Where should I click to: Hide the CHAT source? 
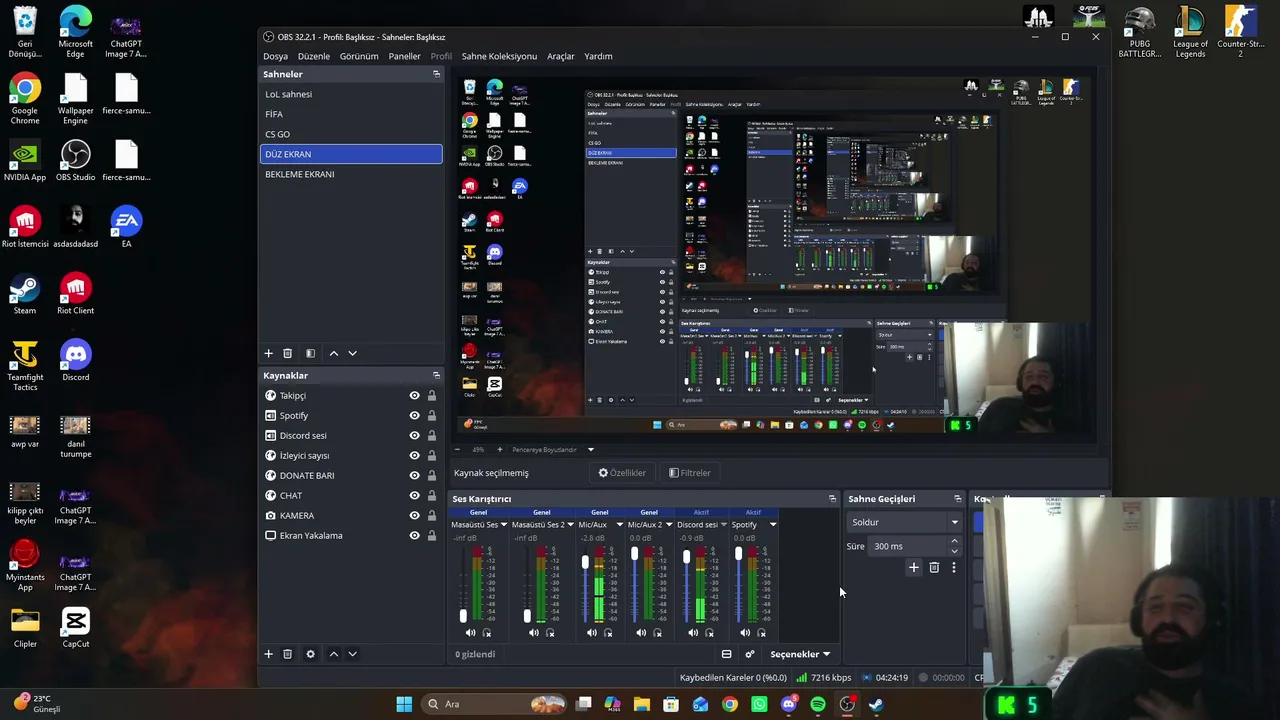click(414, 496)
